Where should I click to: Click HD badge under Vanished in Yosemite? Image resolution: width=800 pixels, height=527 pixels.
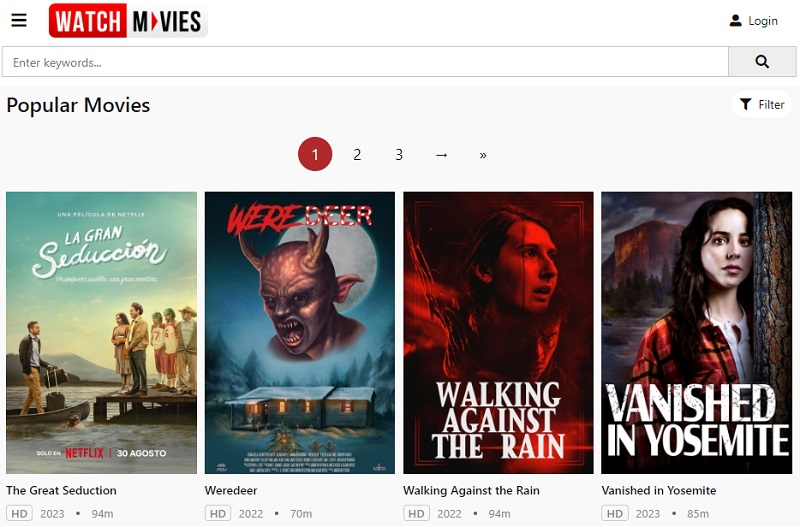[x=614, y=513]
